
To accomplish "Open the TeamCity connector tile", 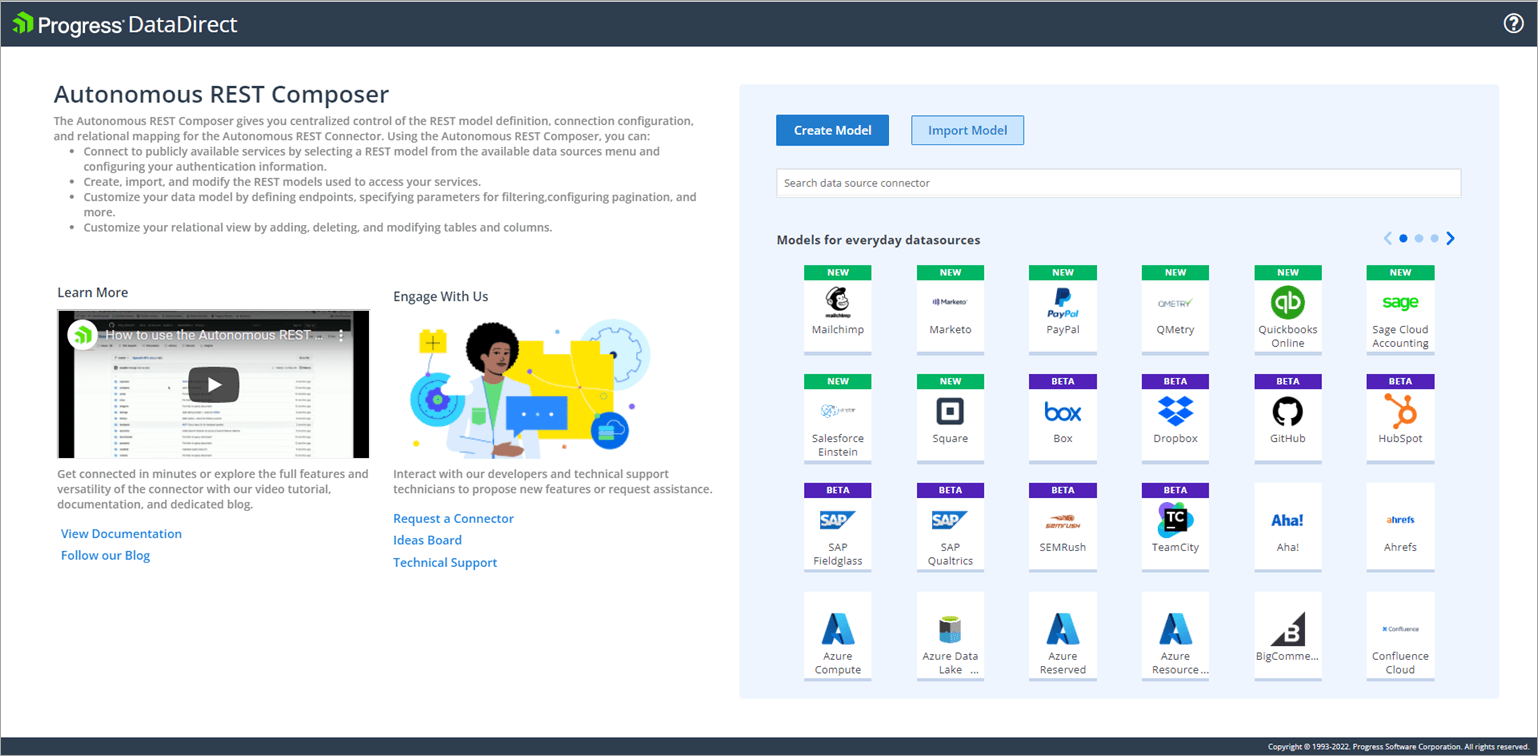I will coord(1175,527).
